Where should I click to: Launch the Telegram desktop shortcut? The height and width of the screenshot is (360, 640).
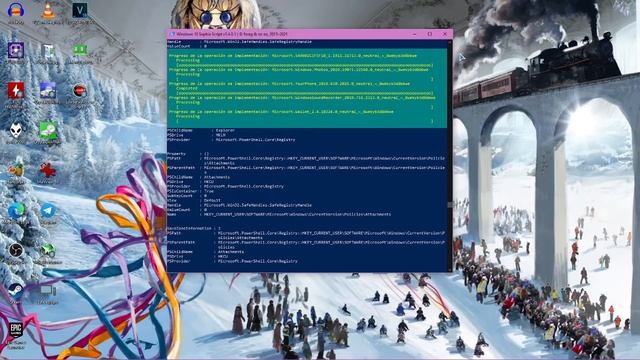click(x=48, y=211)
